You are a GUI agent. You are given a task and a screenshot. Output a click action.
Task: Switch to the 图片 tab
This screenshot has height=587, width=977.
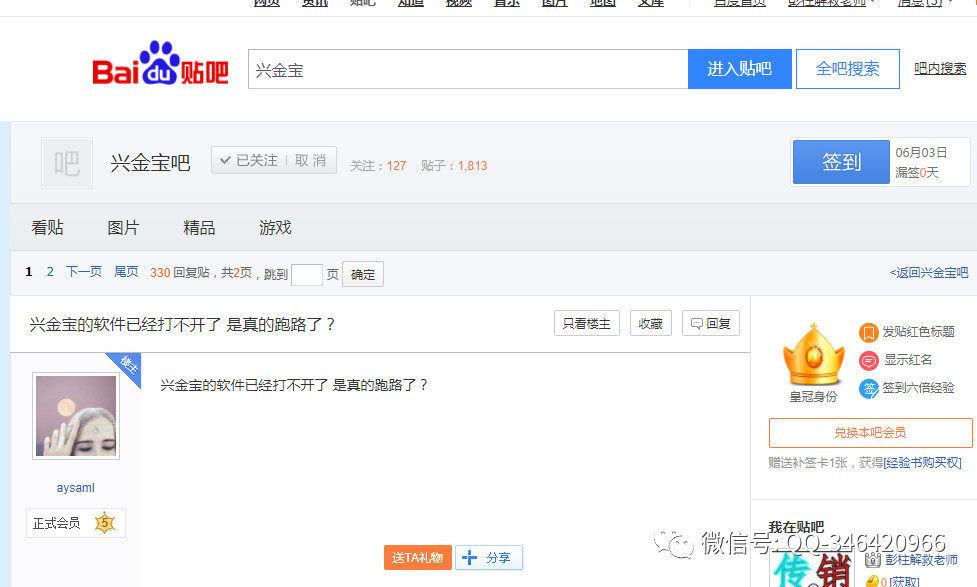point(123,228)
